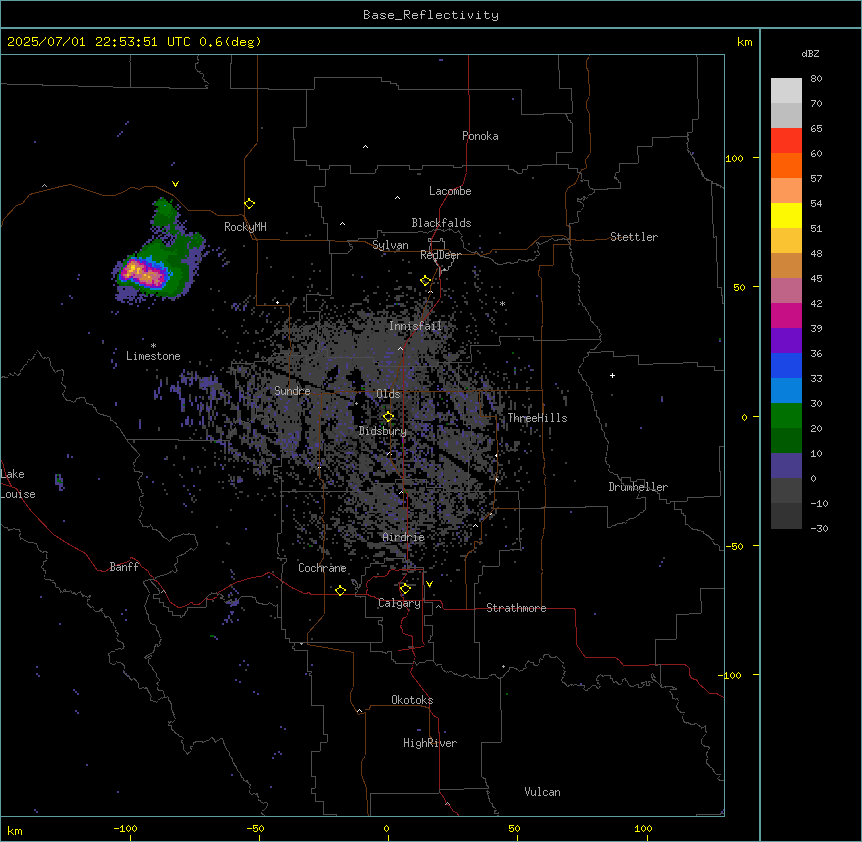862x842 pixels.
Task: Click the Stettler town label
Action: [634, 237]
